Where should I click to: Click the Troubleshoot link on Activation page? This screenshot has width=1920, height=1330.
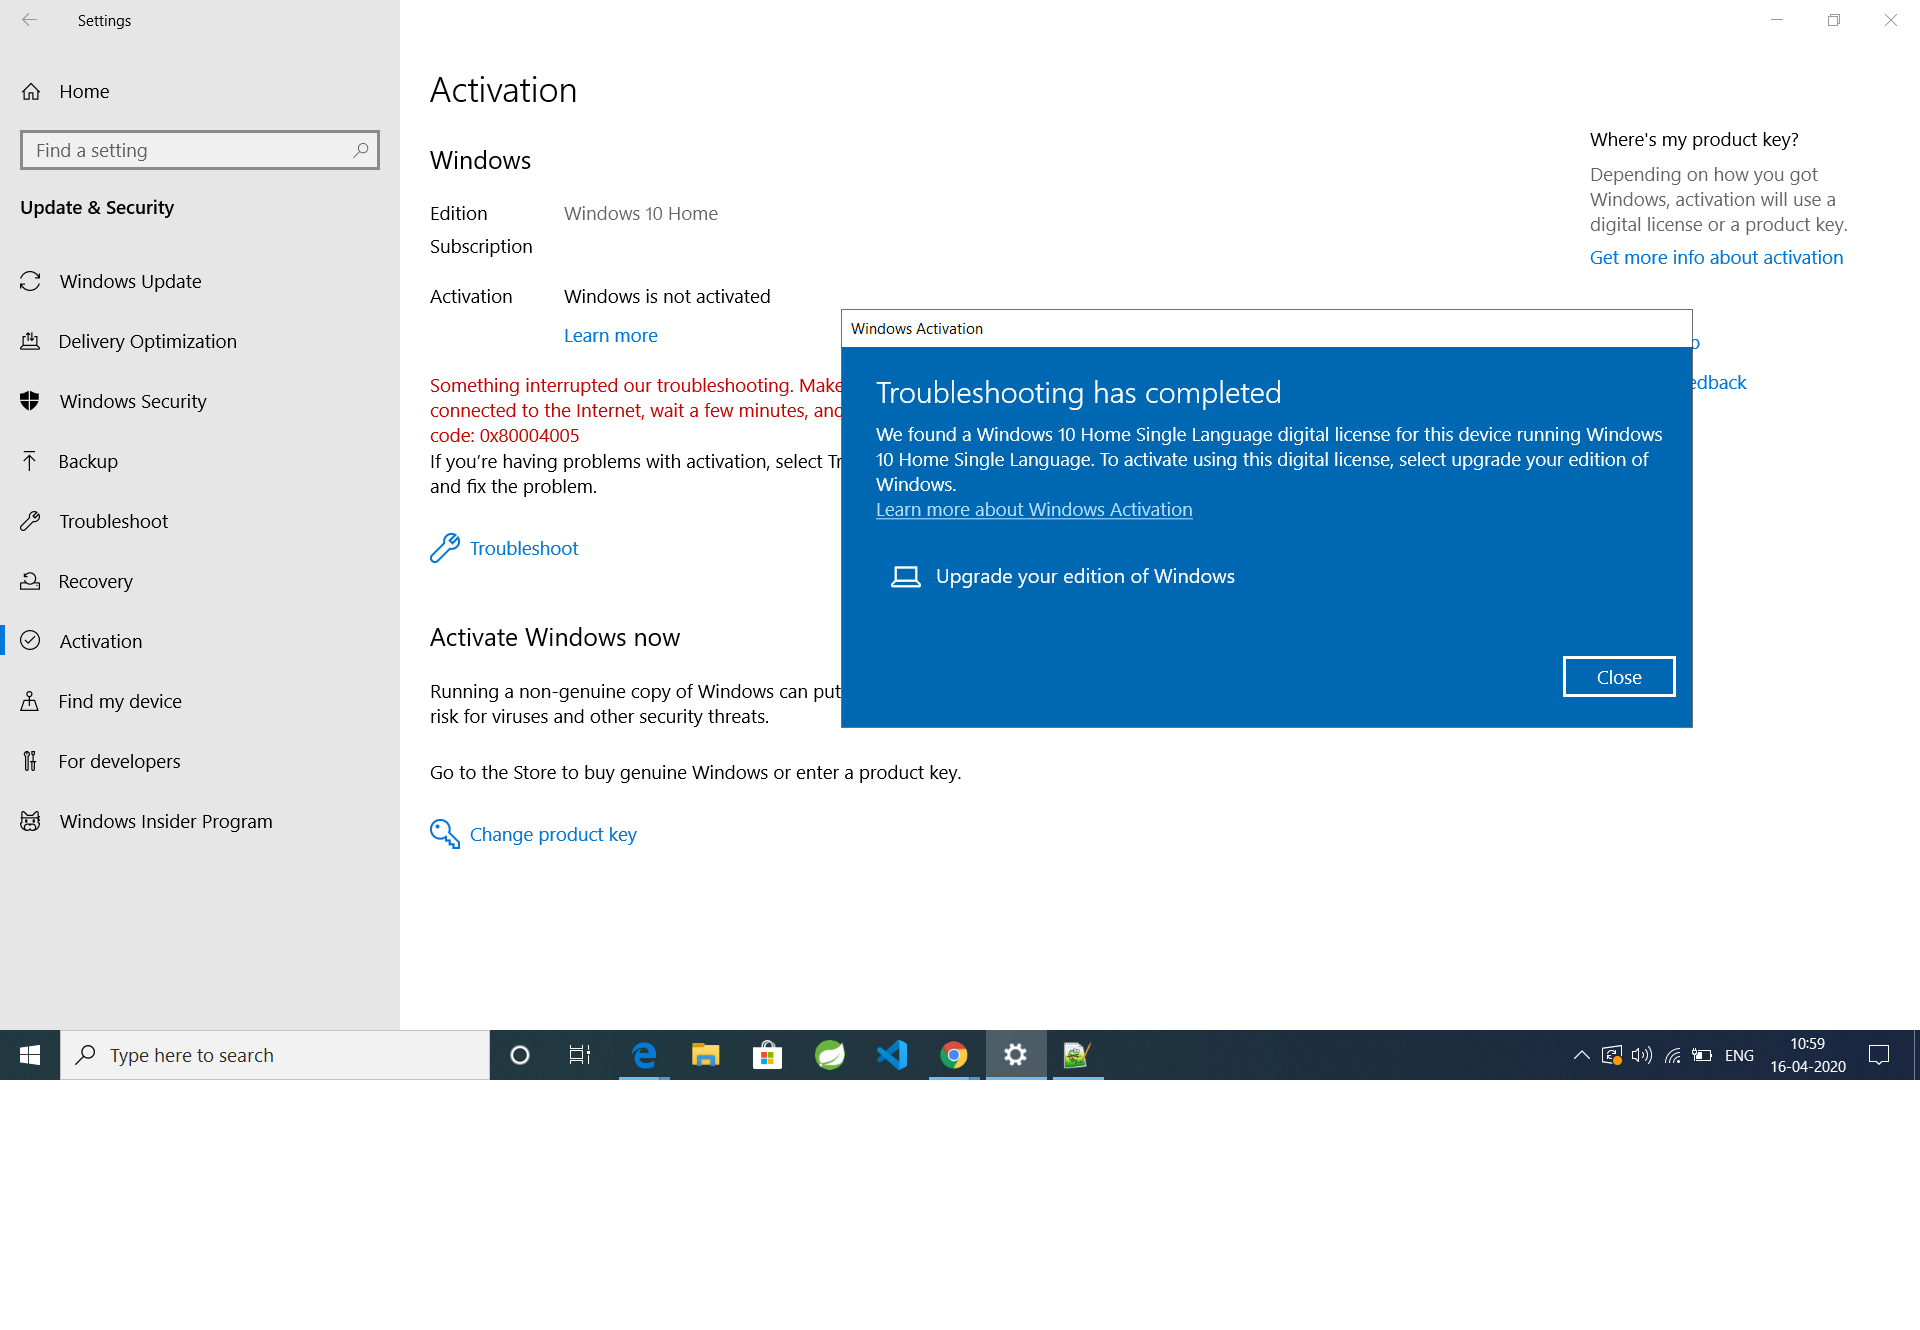[x=524, y=548]
